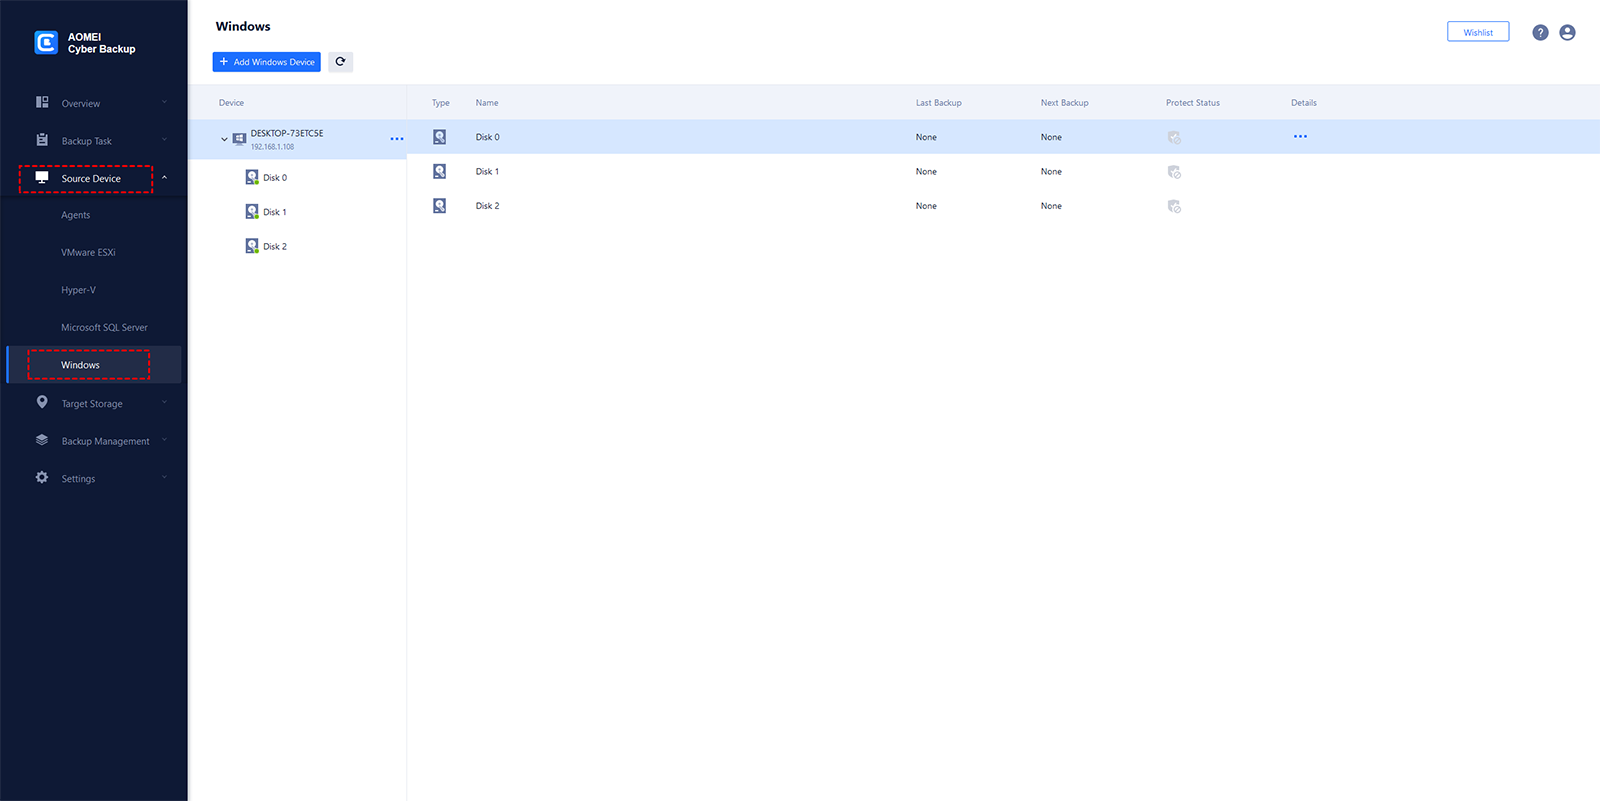This screenshot has height=801, width=1600.
Task: Click the Details column header
Action: [x=1304, y=103]
